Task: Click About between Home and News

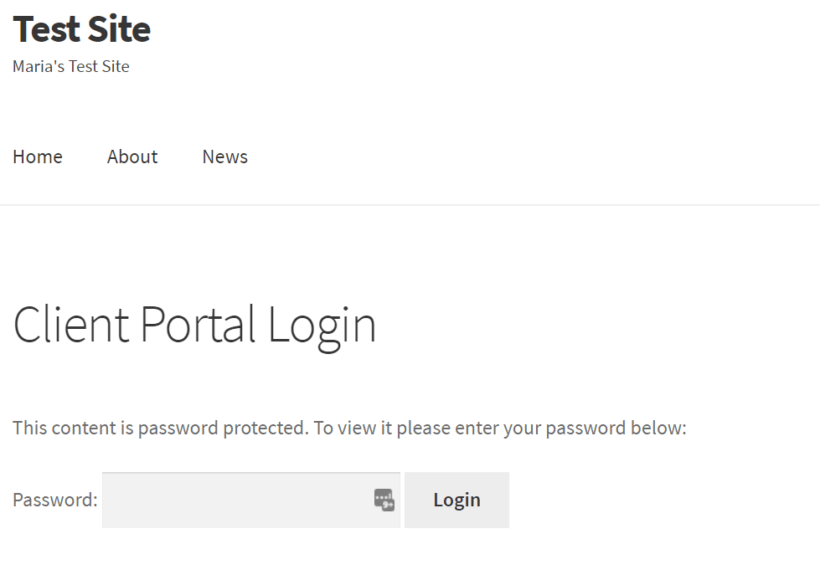Action: tap(131, 156)
